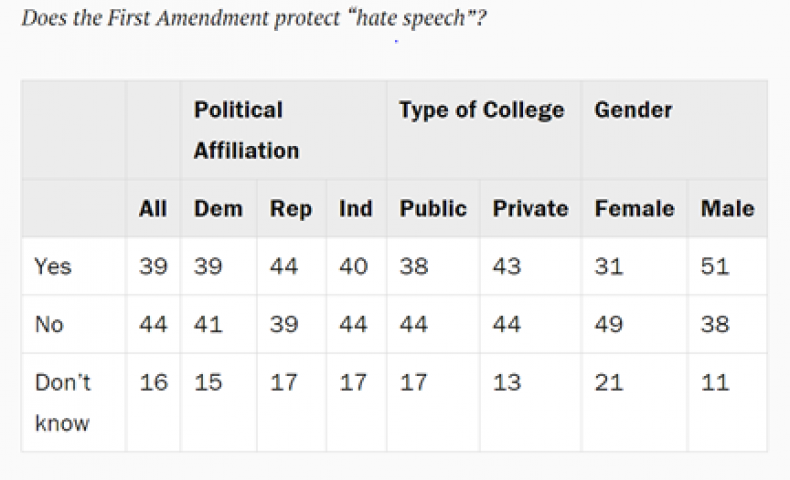The image size is (790, 480).
Task: Select the 'Type of College' header cell
Action: [481, 110]
